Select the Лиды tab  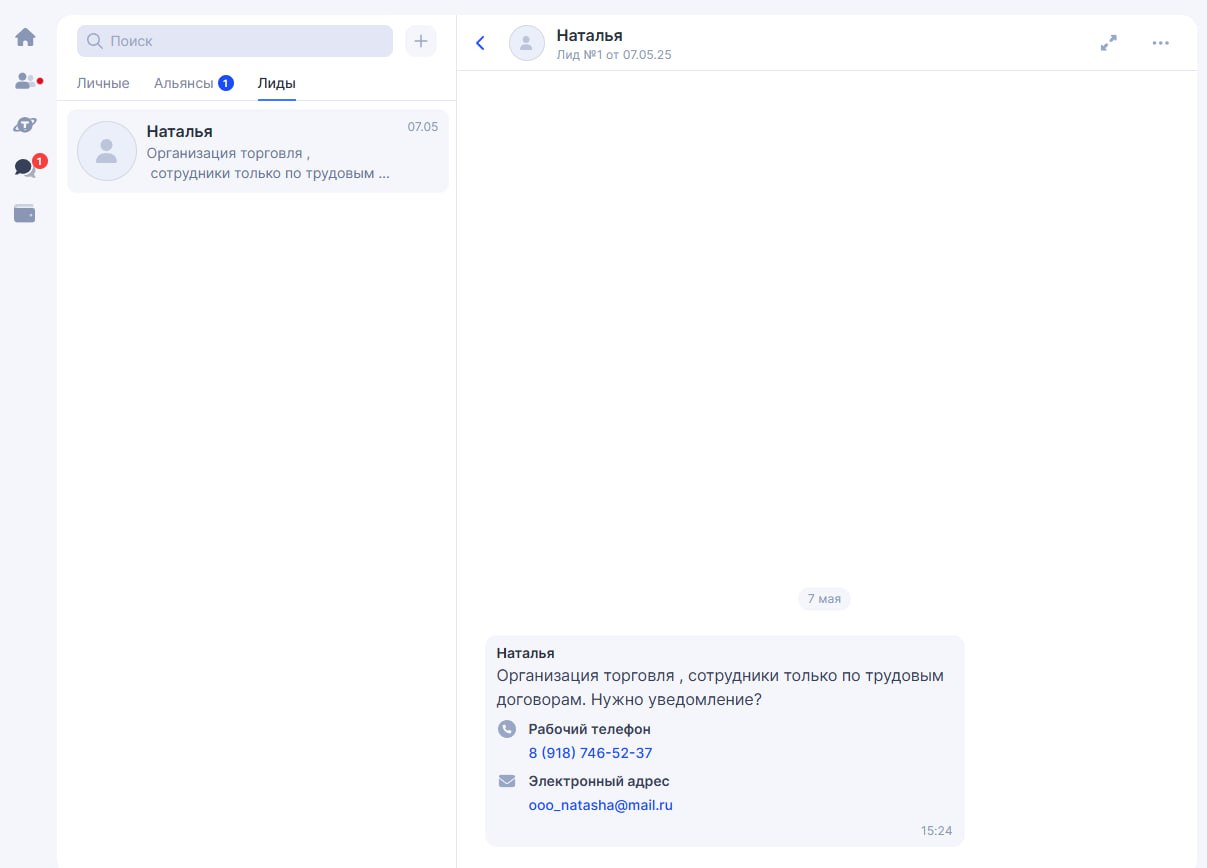276,83
